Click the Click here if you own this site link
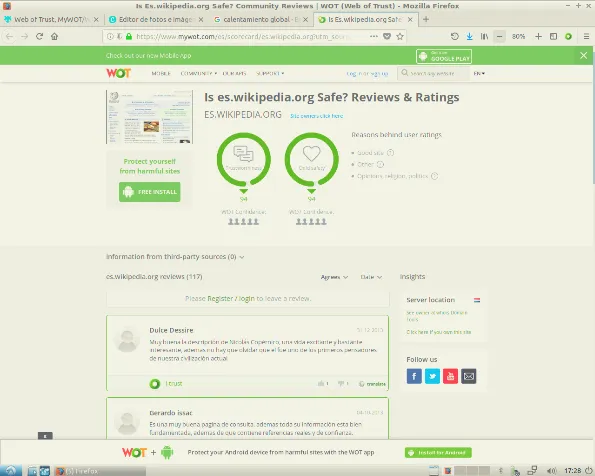 tap(439, 332)
